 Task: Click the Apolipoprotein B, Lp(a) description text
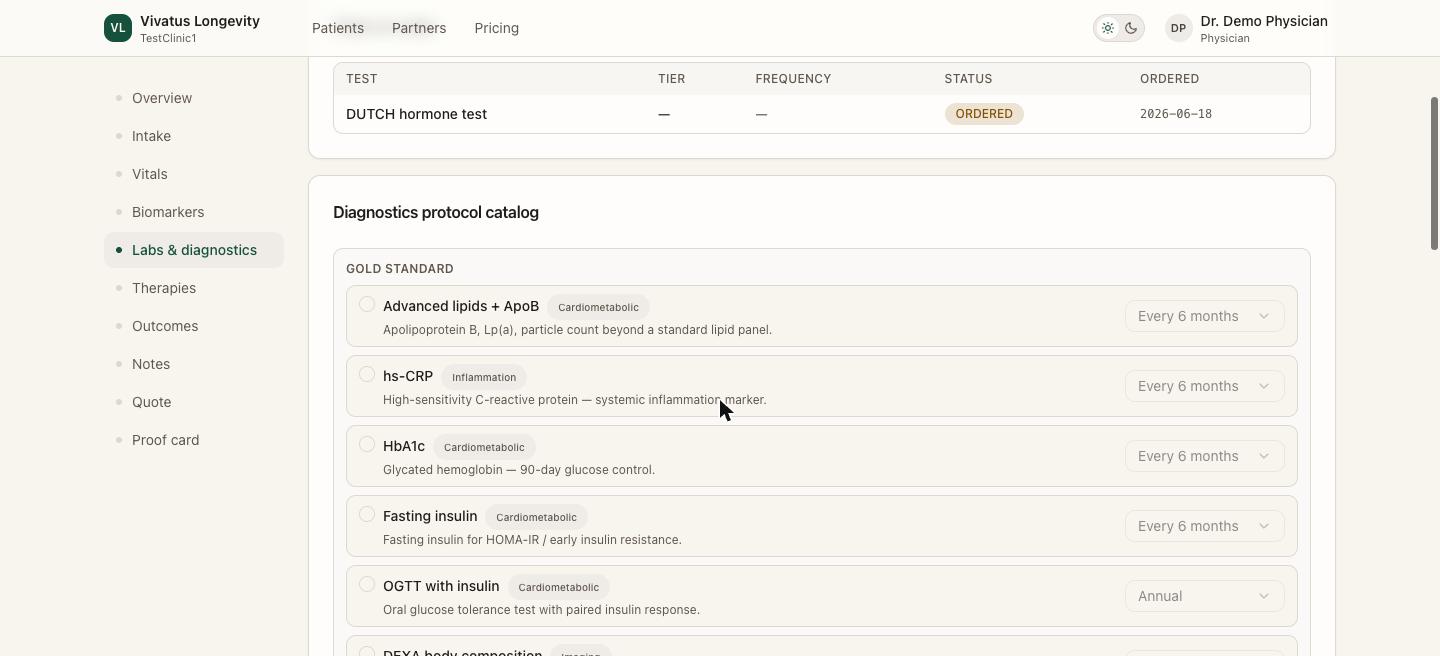coord(577,330)
